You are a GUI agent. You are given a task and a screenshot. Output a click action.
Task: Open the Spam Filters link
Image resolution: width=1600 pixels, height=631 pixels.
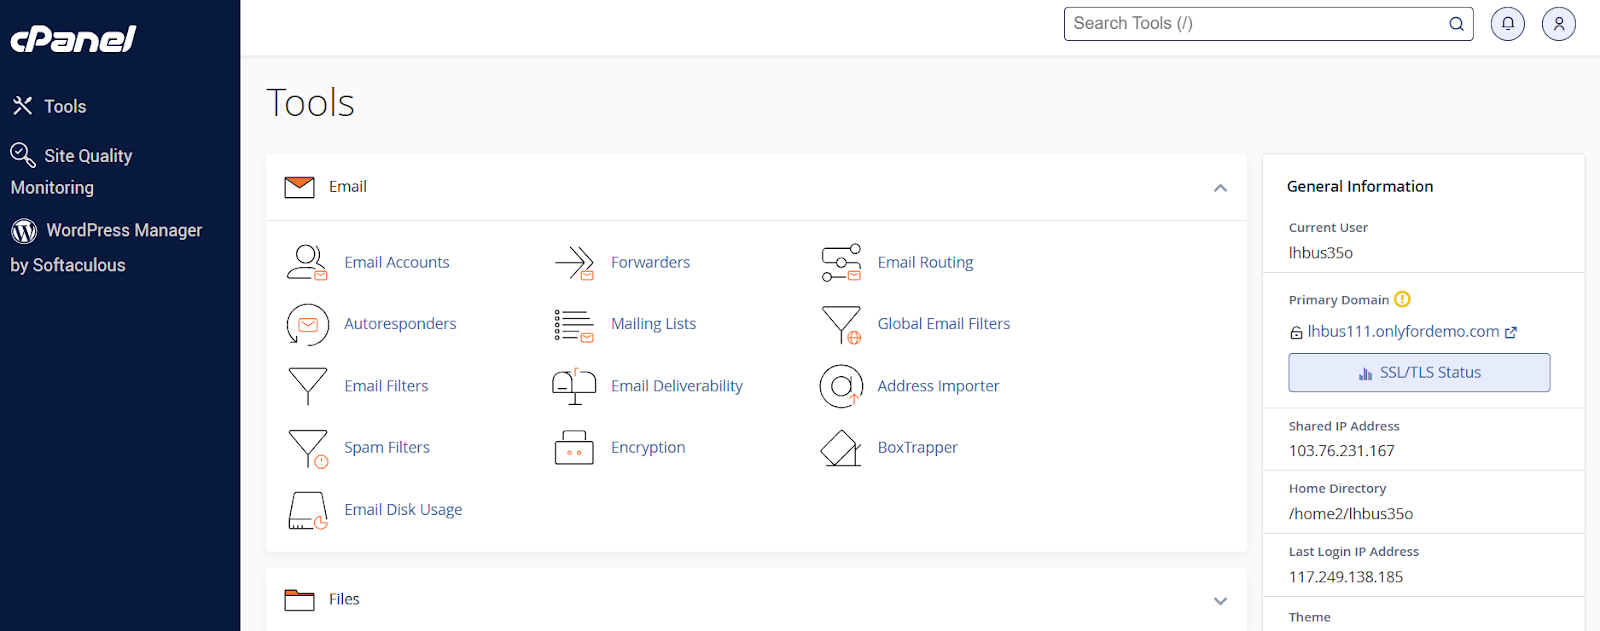(x=387, y=448)
